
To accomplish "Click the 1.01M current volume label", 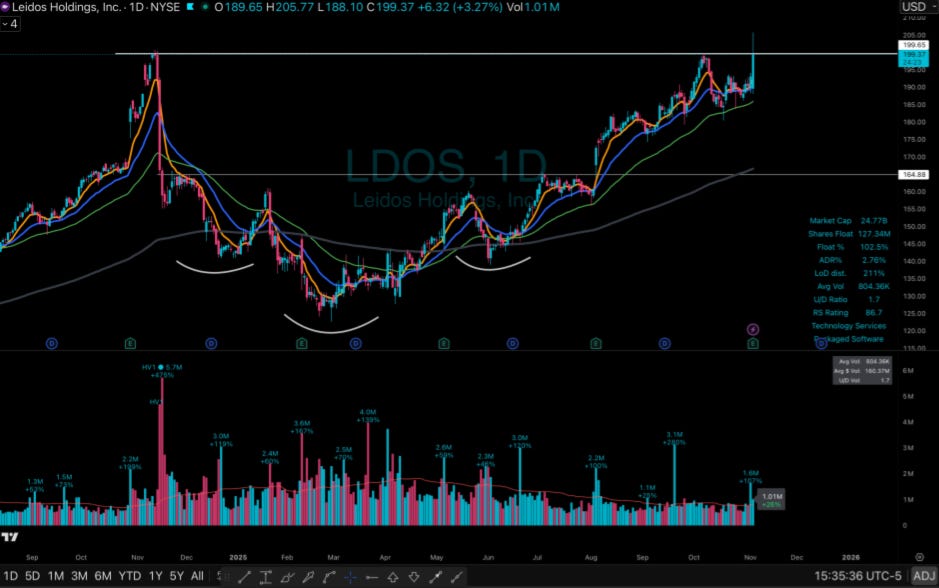I will pyautogui.click(x=772, y=500).
